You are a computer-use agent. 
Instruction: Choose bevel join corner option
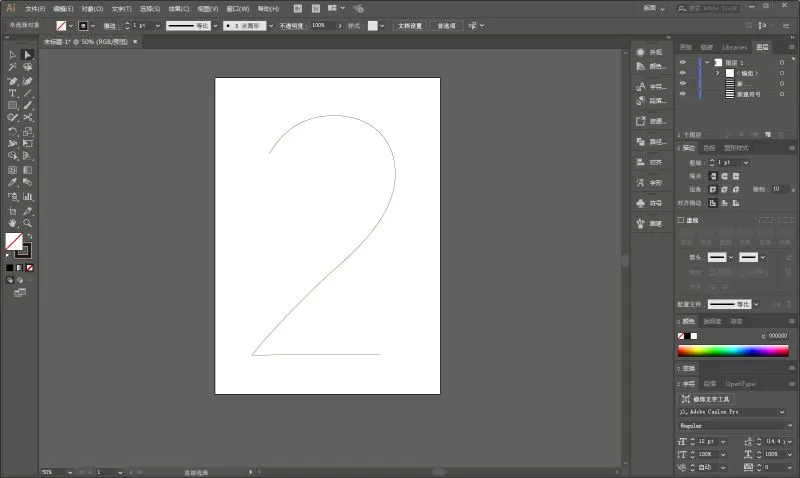coord(736,189)
